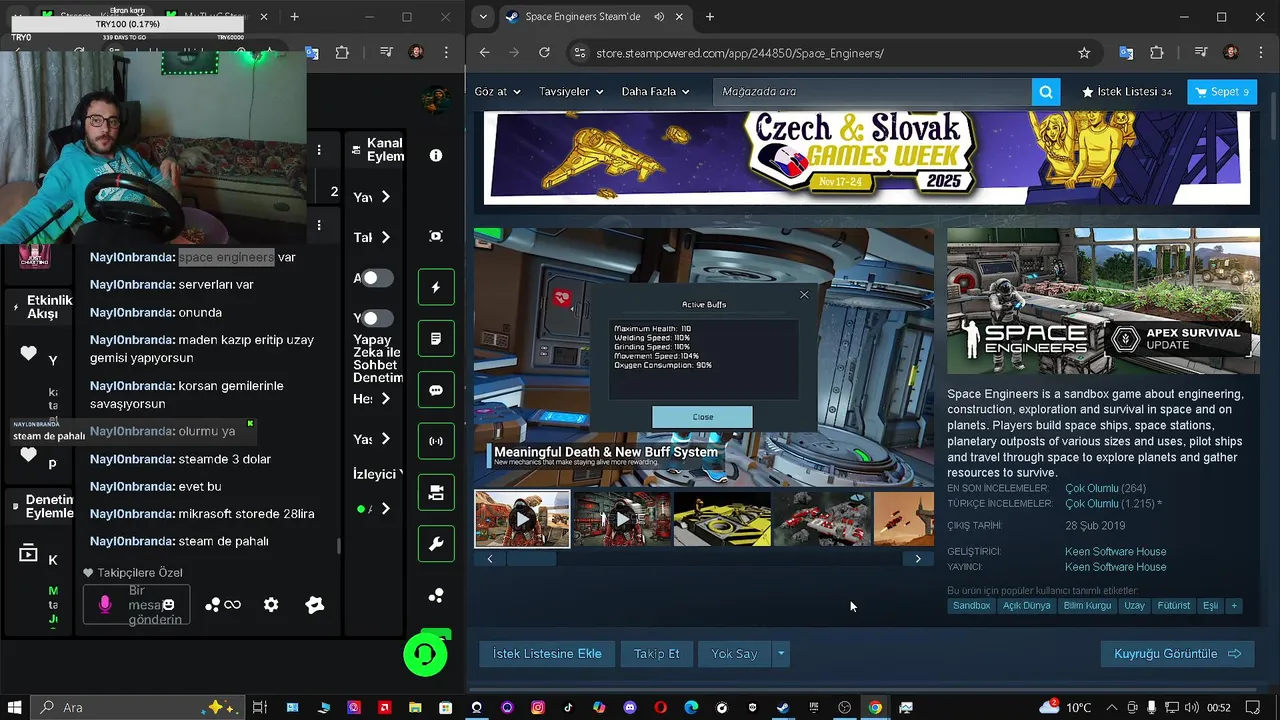Open the chat bubble sidebar icon
Image resolution: width=1280 pixels, height=720 pixels.
(x=436, y=390)
